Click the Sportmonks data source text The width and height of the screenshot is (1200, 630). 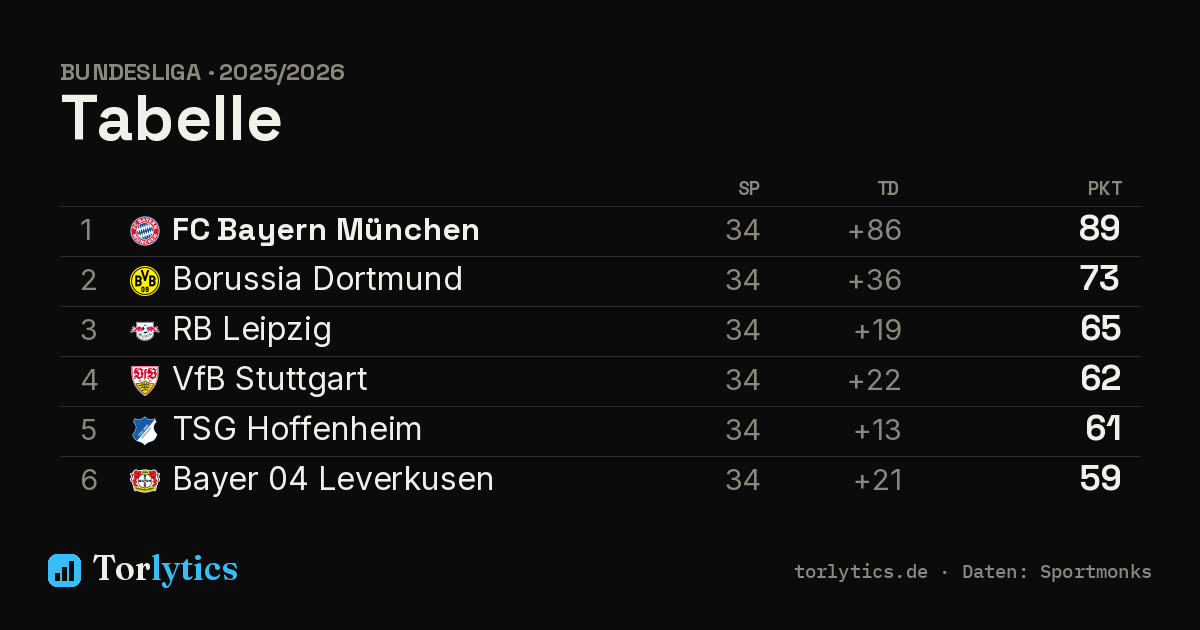click(1096, 572)
